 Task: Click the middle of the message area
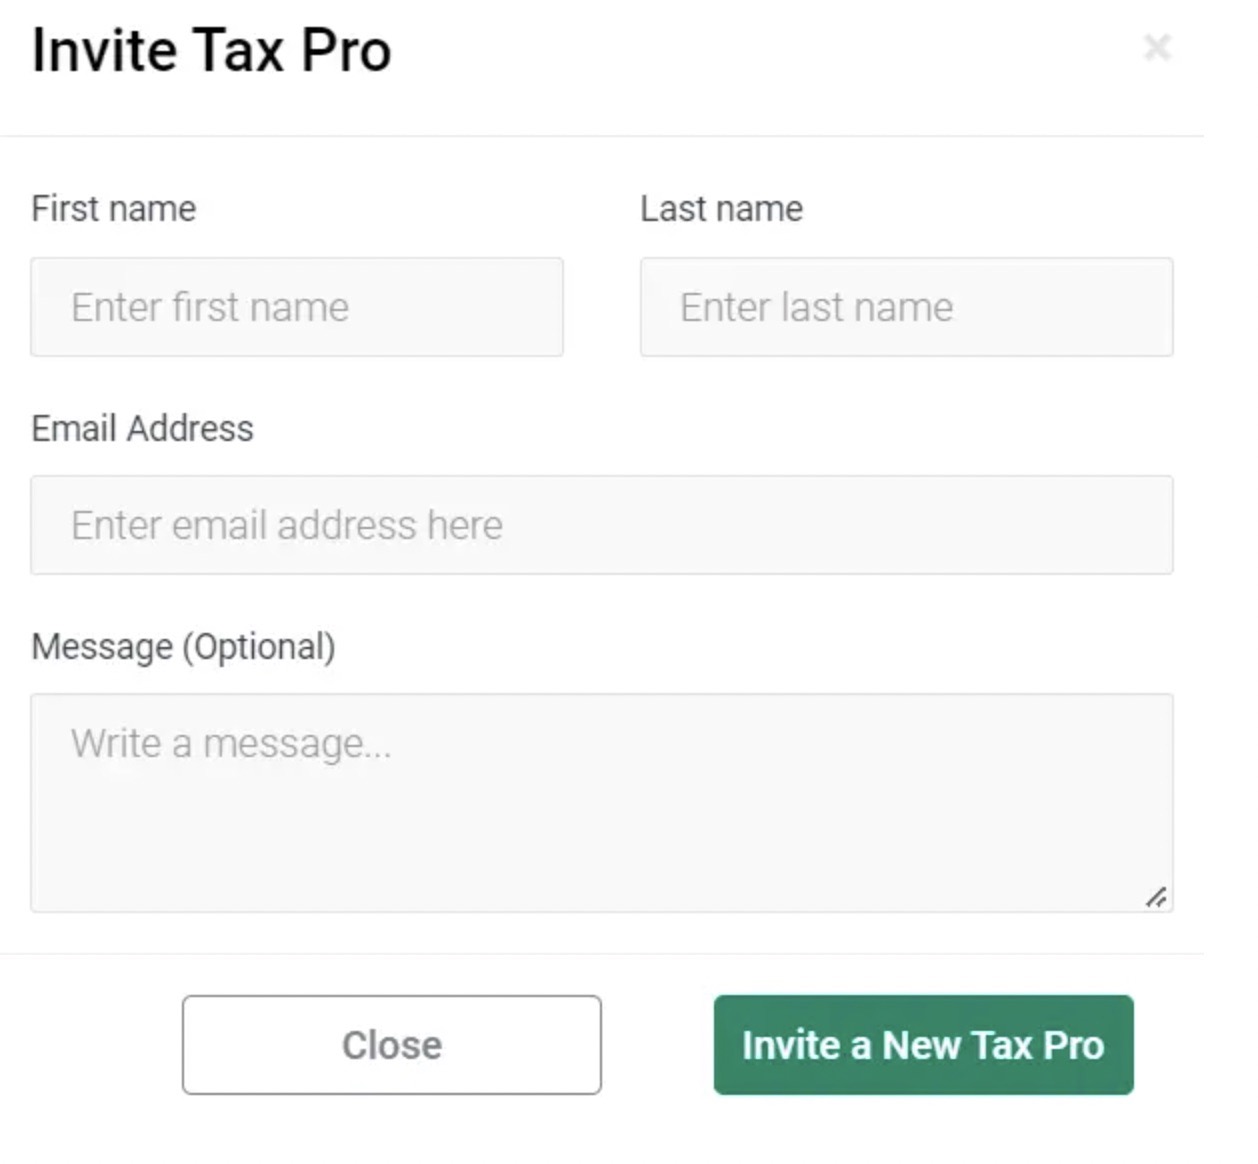600,800
